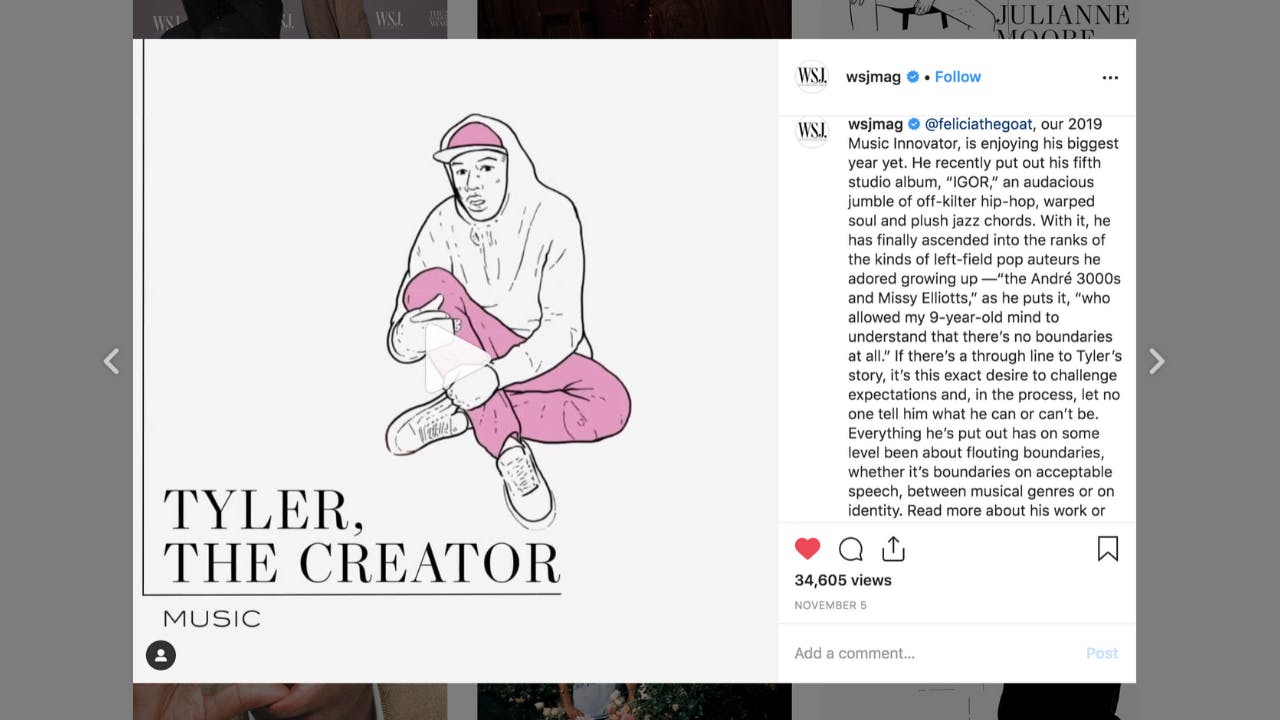Submit the comment with the Post button
1280x720 pixels.
point(1102,653)
